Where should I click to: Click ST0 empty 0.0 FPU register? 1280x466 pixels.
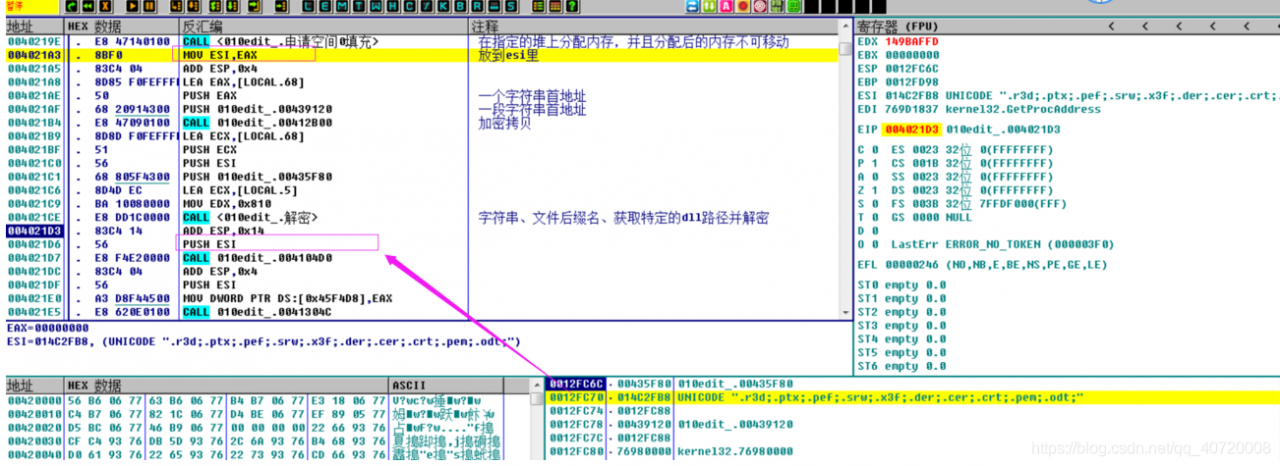tap(901, 285)
